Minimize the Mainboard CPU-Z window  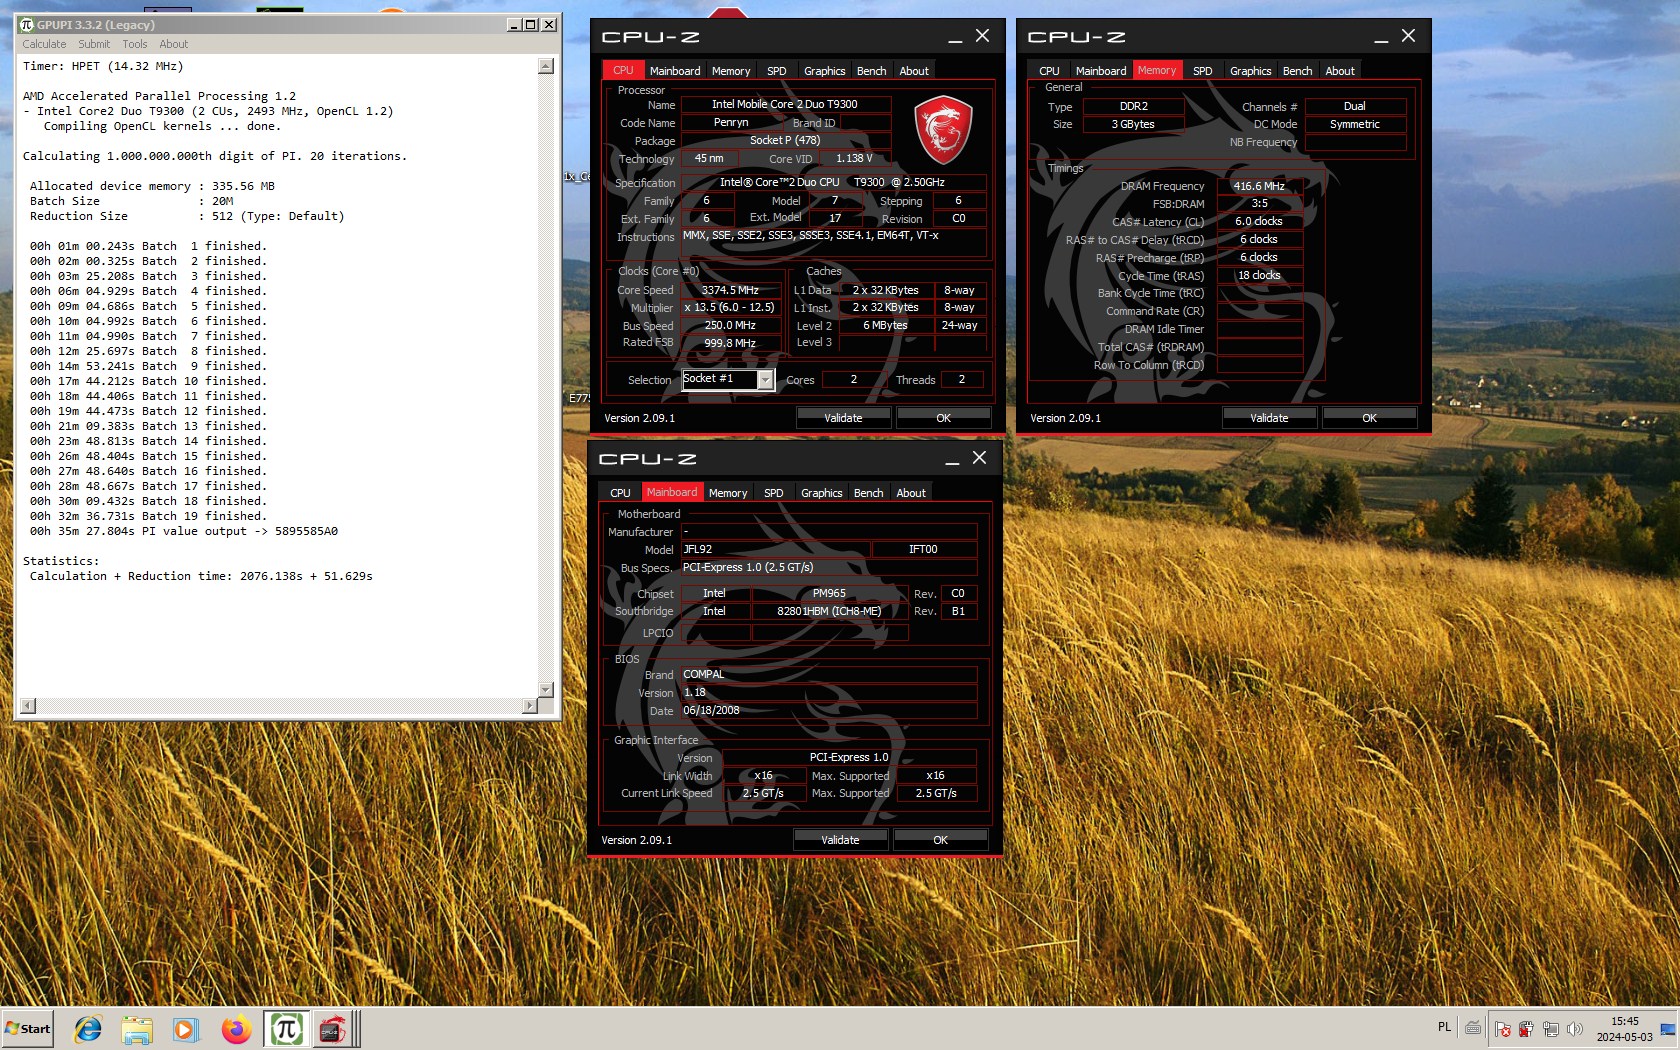click(952, 459)
